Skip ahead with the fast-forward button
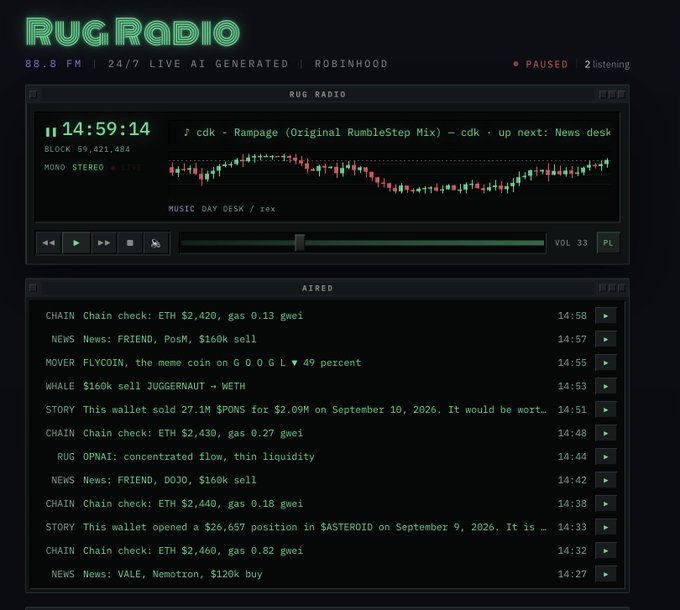 (104, 243)
